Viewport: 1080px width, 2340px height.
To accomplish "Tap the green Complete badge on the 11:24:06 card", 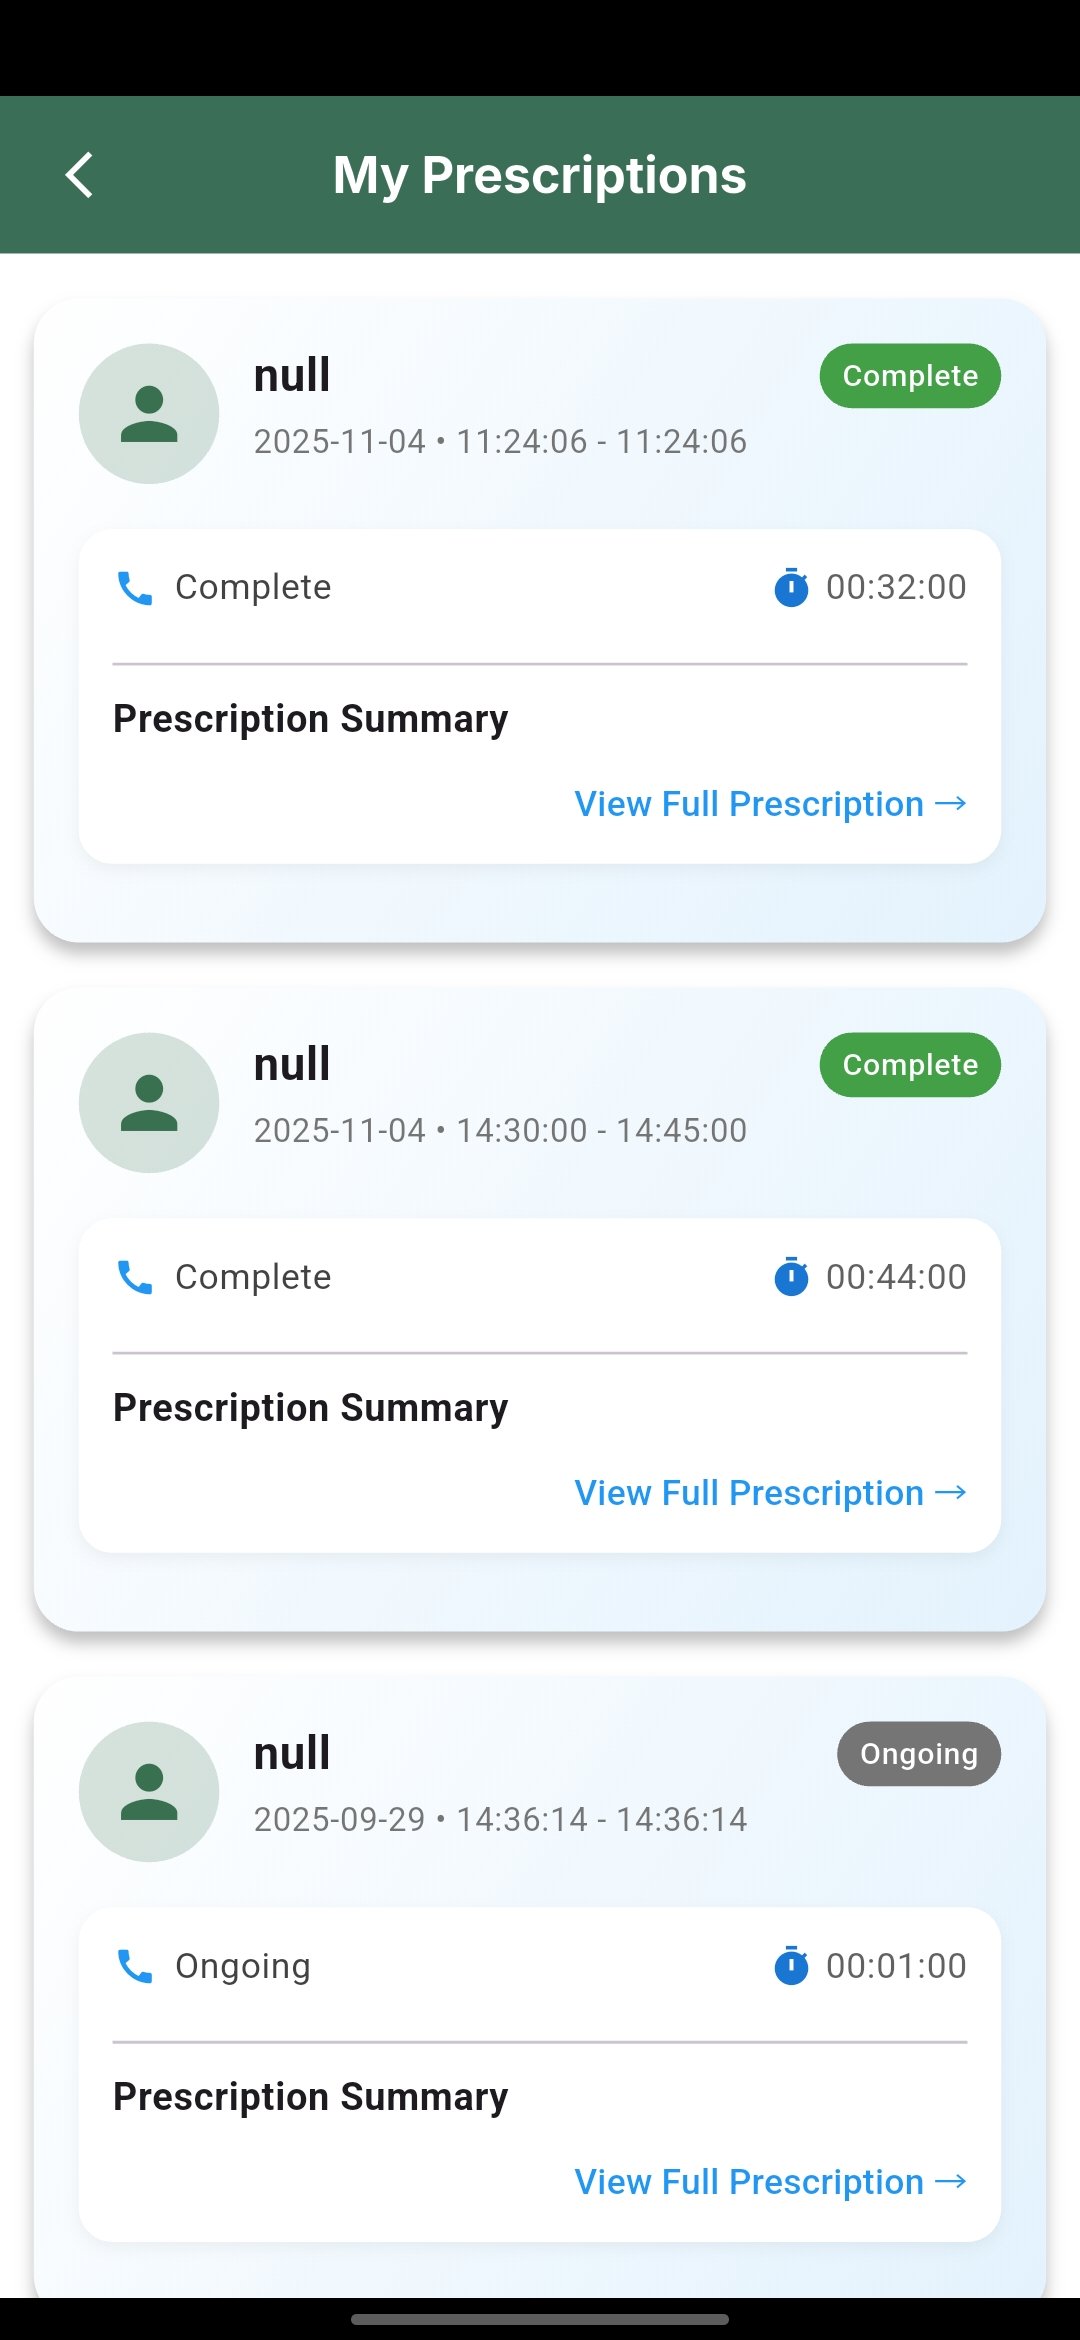I will pos(910,376).
